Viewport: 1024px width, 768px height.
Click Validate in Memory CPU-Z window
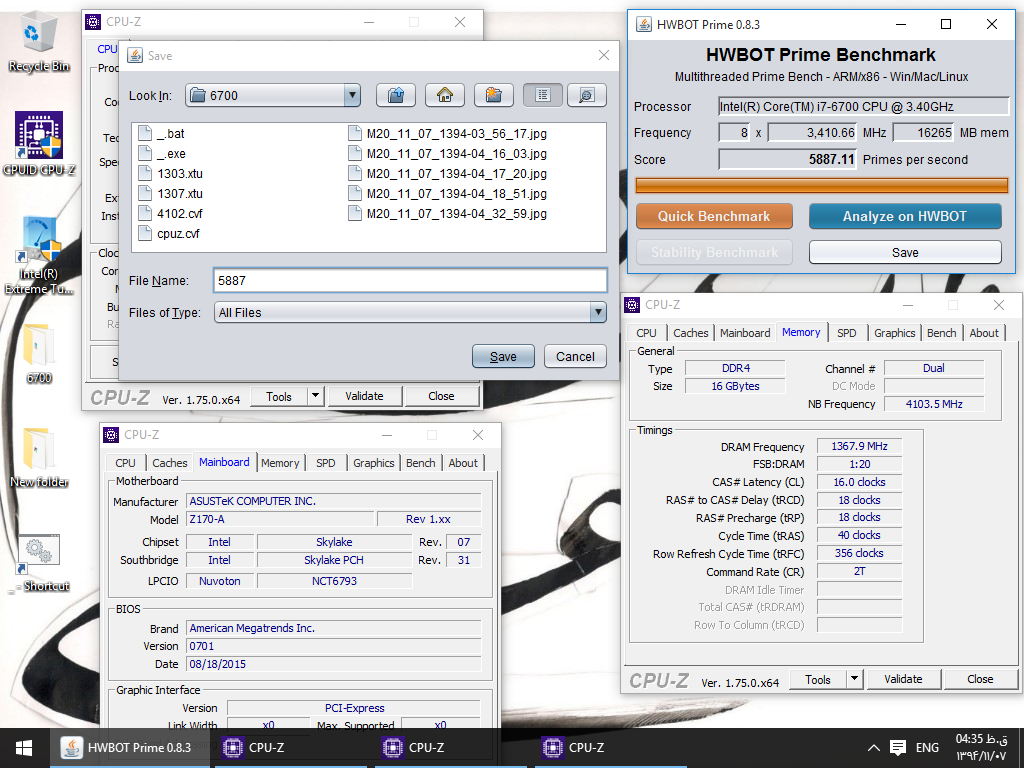pyautogui.click(x=903, y=679)
